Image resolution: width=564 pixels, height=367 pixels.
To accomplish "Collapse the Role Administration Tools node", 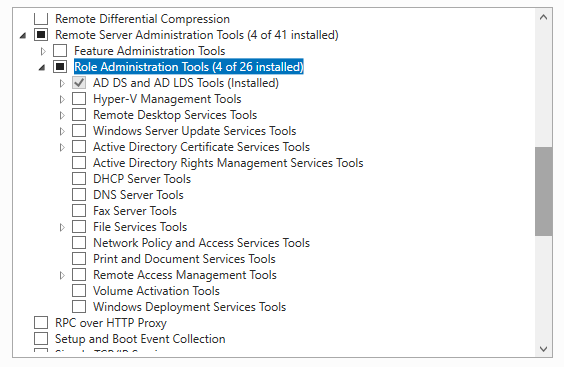I will pyautogui.click(x=42, y=67).
